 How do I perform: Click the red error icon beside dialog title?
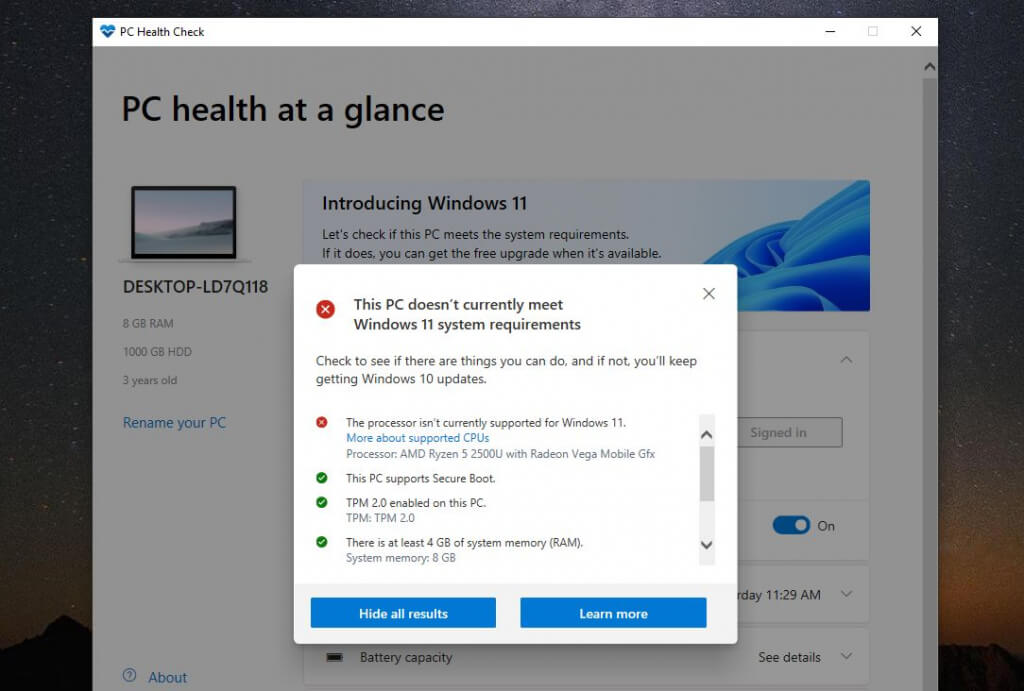(325, 309)
